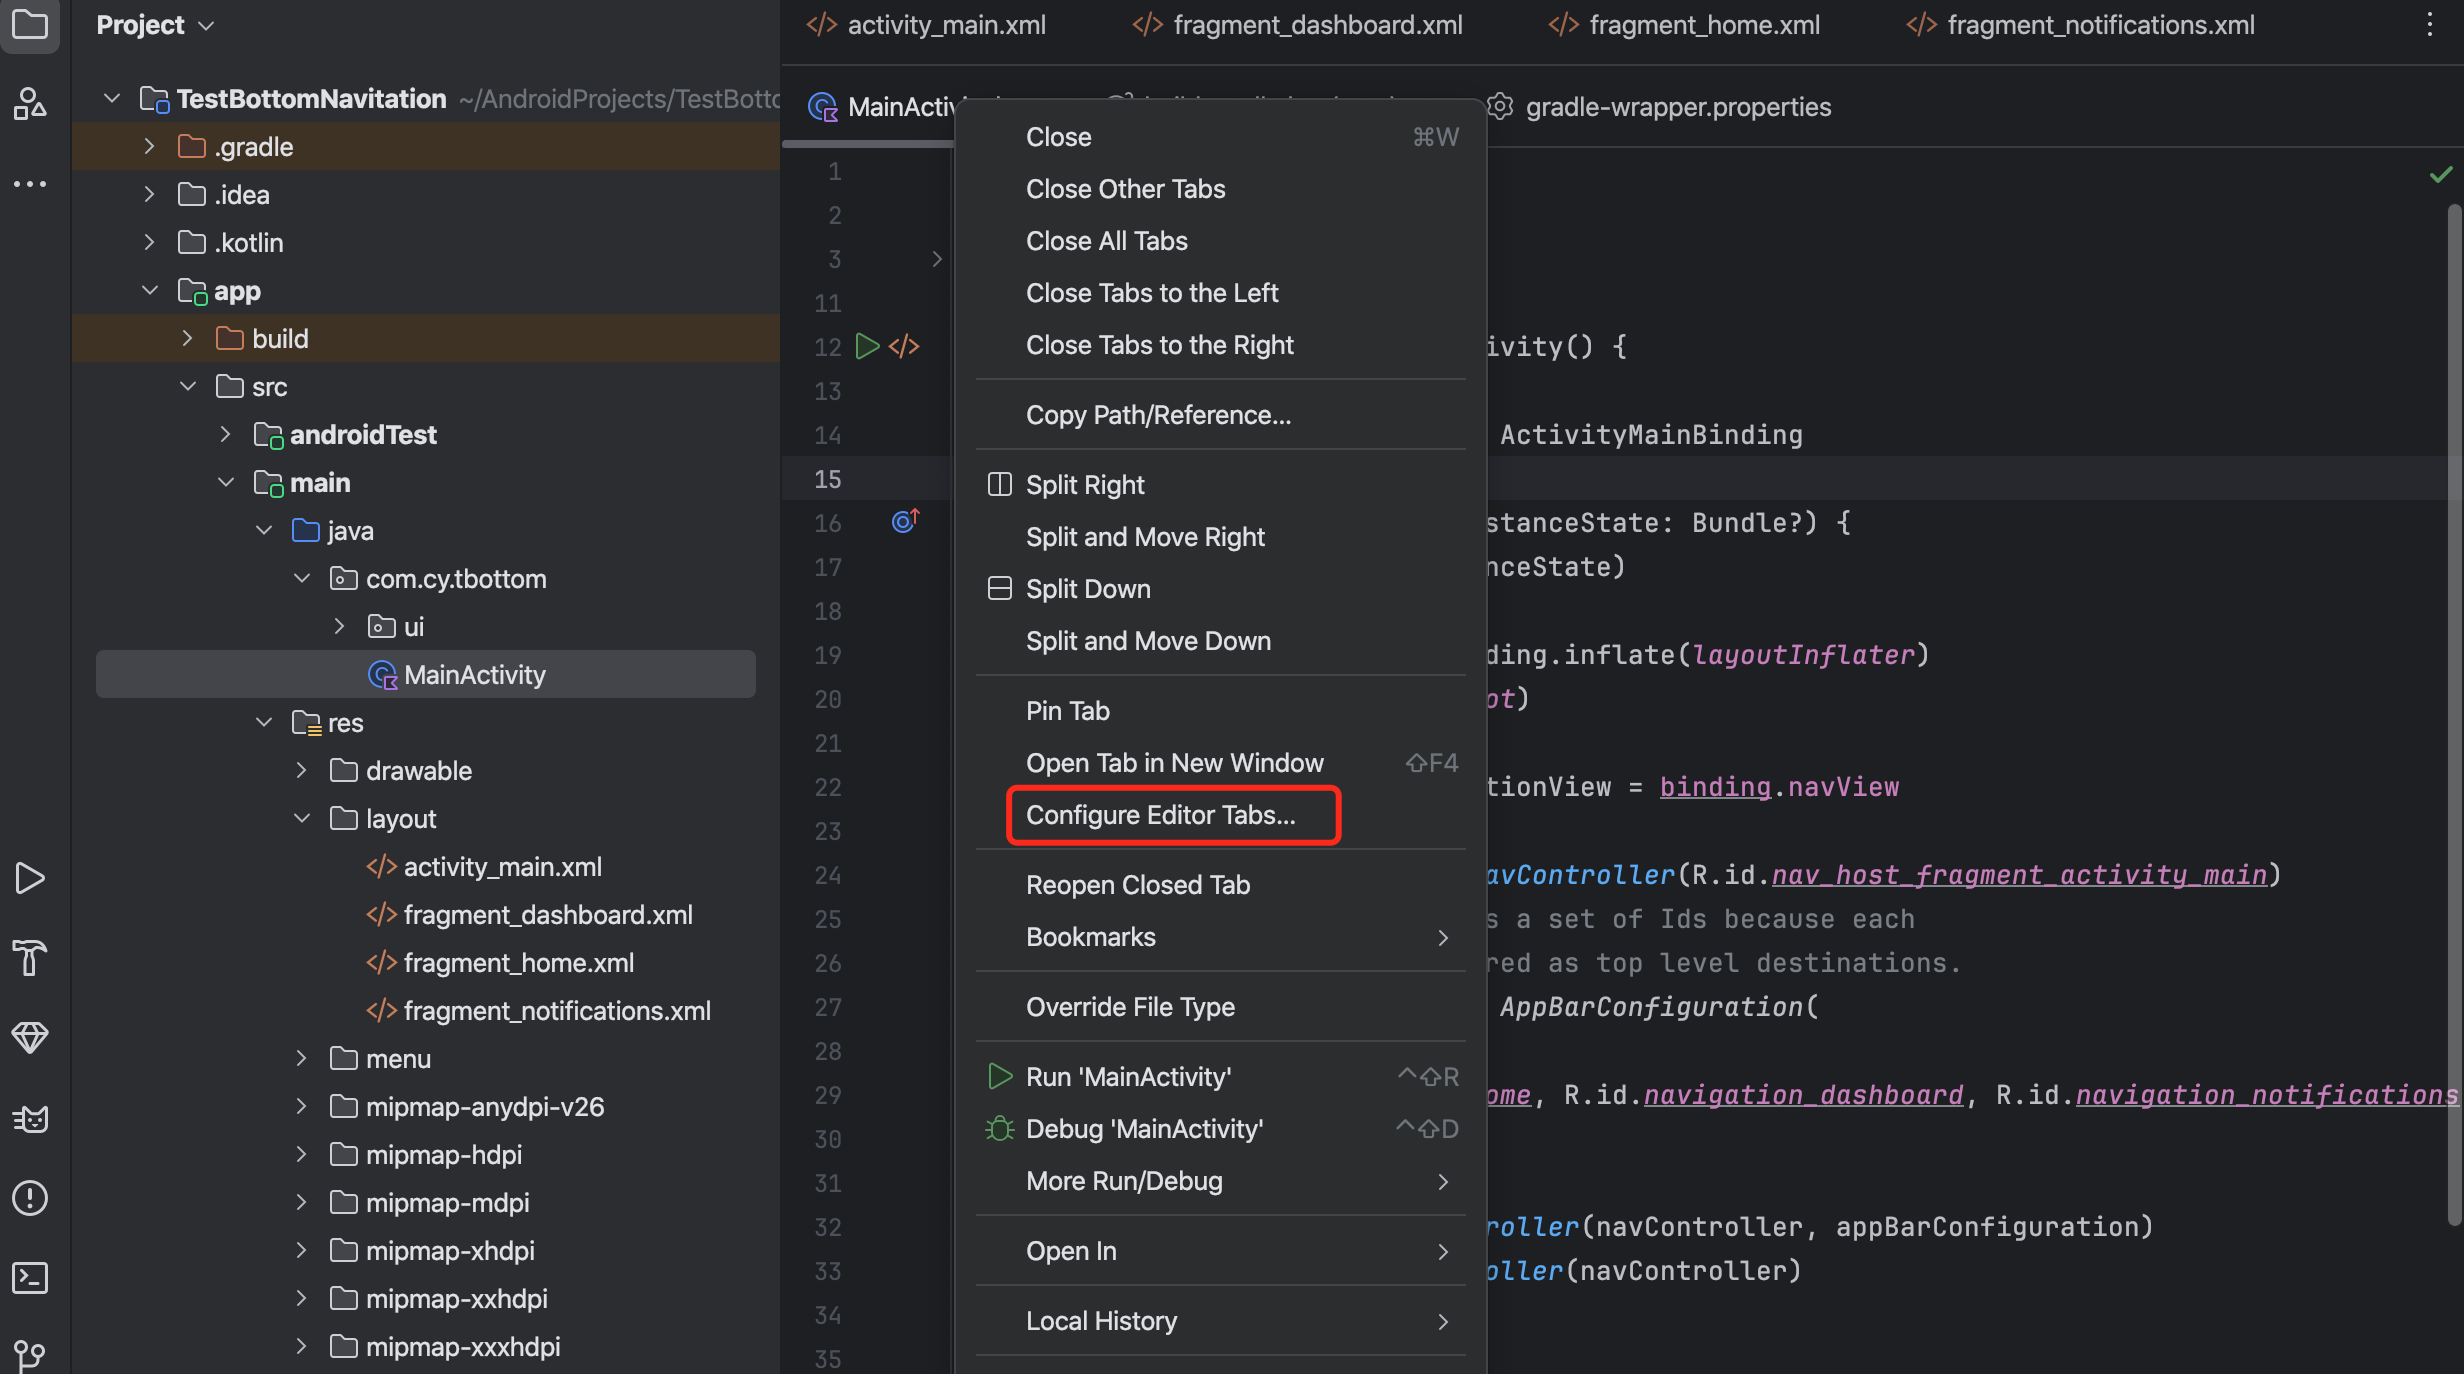This screenshot has height=1374, width=2464.
Task: Select Close All Tabs
Action: (x=1221, y=241)
